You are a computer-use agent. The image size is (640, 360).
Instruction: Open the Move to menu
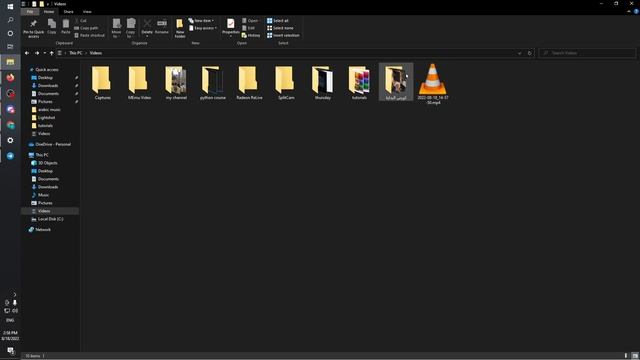[x=116, y=28]
